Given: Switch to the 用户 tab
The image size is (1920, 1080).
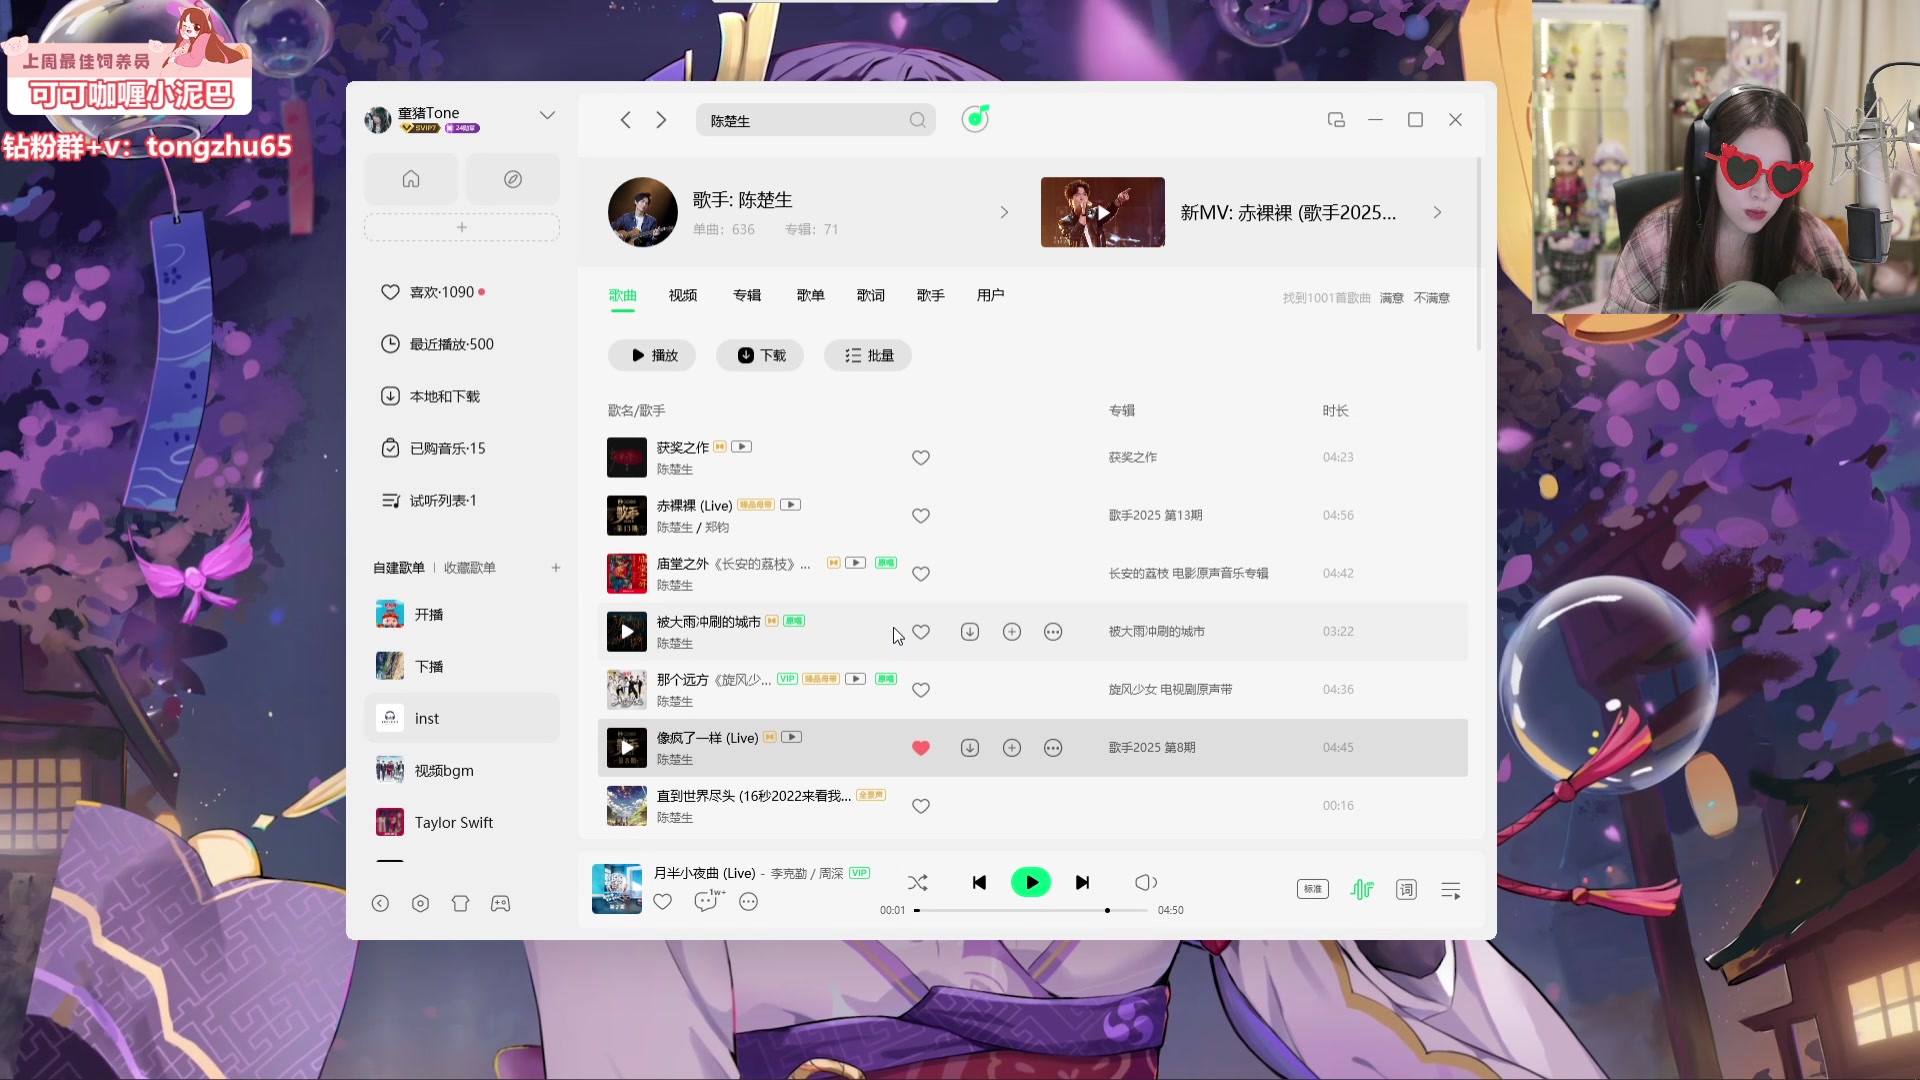Looking at the screenshot, I should pyautogui.click(x=990, y=295).
